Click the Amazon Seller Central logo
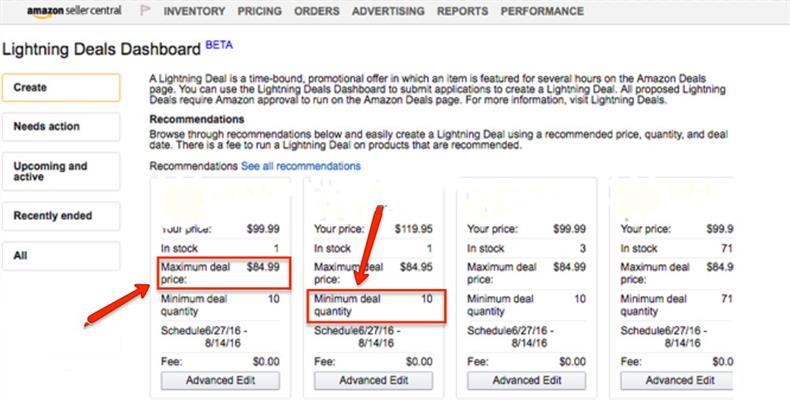 [x=74, y=11]
